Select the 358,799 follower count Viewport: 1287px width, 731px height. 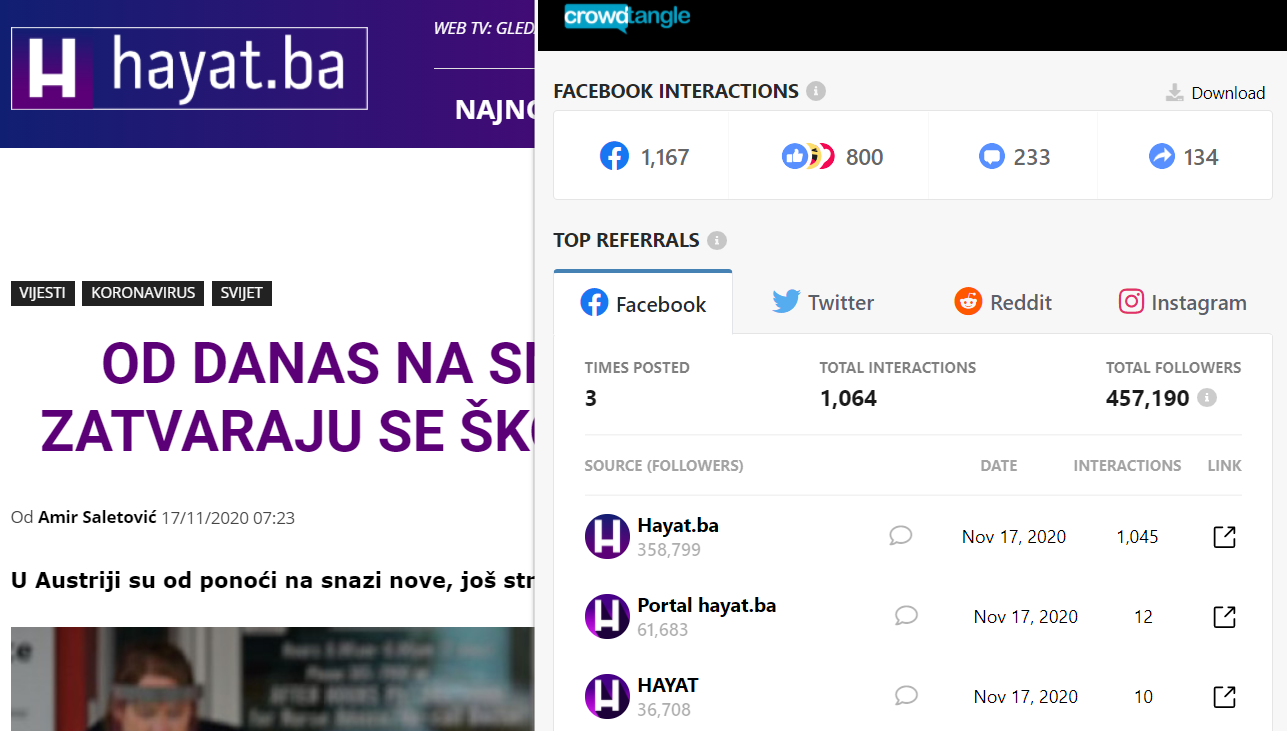pyautogui.click(x=669, y=550)
